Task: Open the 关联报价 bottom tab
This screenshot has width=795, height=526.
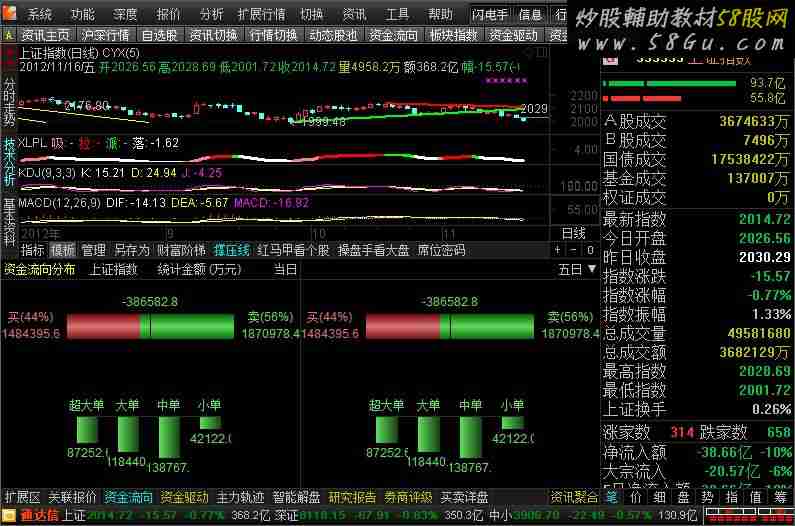Action: tap(72, 497)
